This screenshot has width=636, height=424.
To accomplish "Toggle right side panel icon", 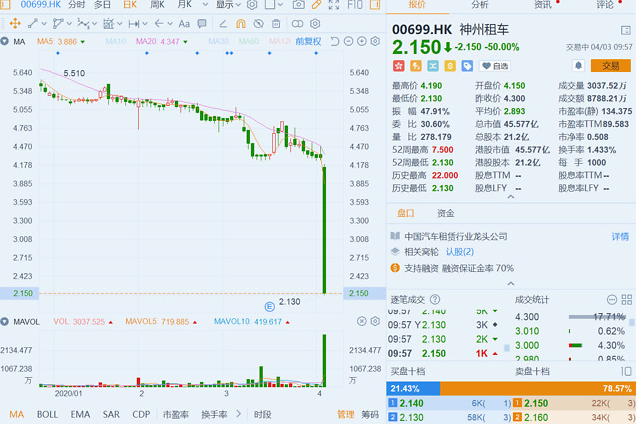I will click(375, 4).
